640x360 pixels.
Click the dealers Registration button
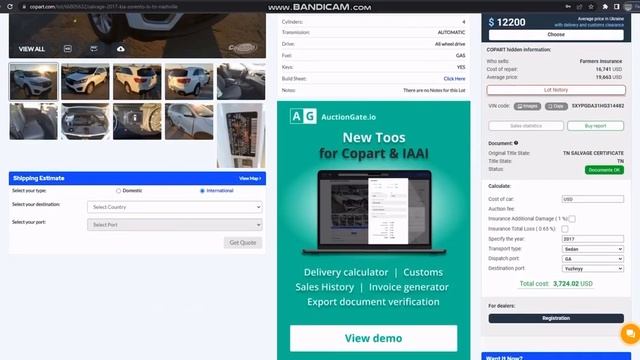tap(556, 318)
